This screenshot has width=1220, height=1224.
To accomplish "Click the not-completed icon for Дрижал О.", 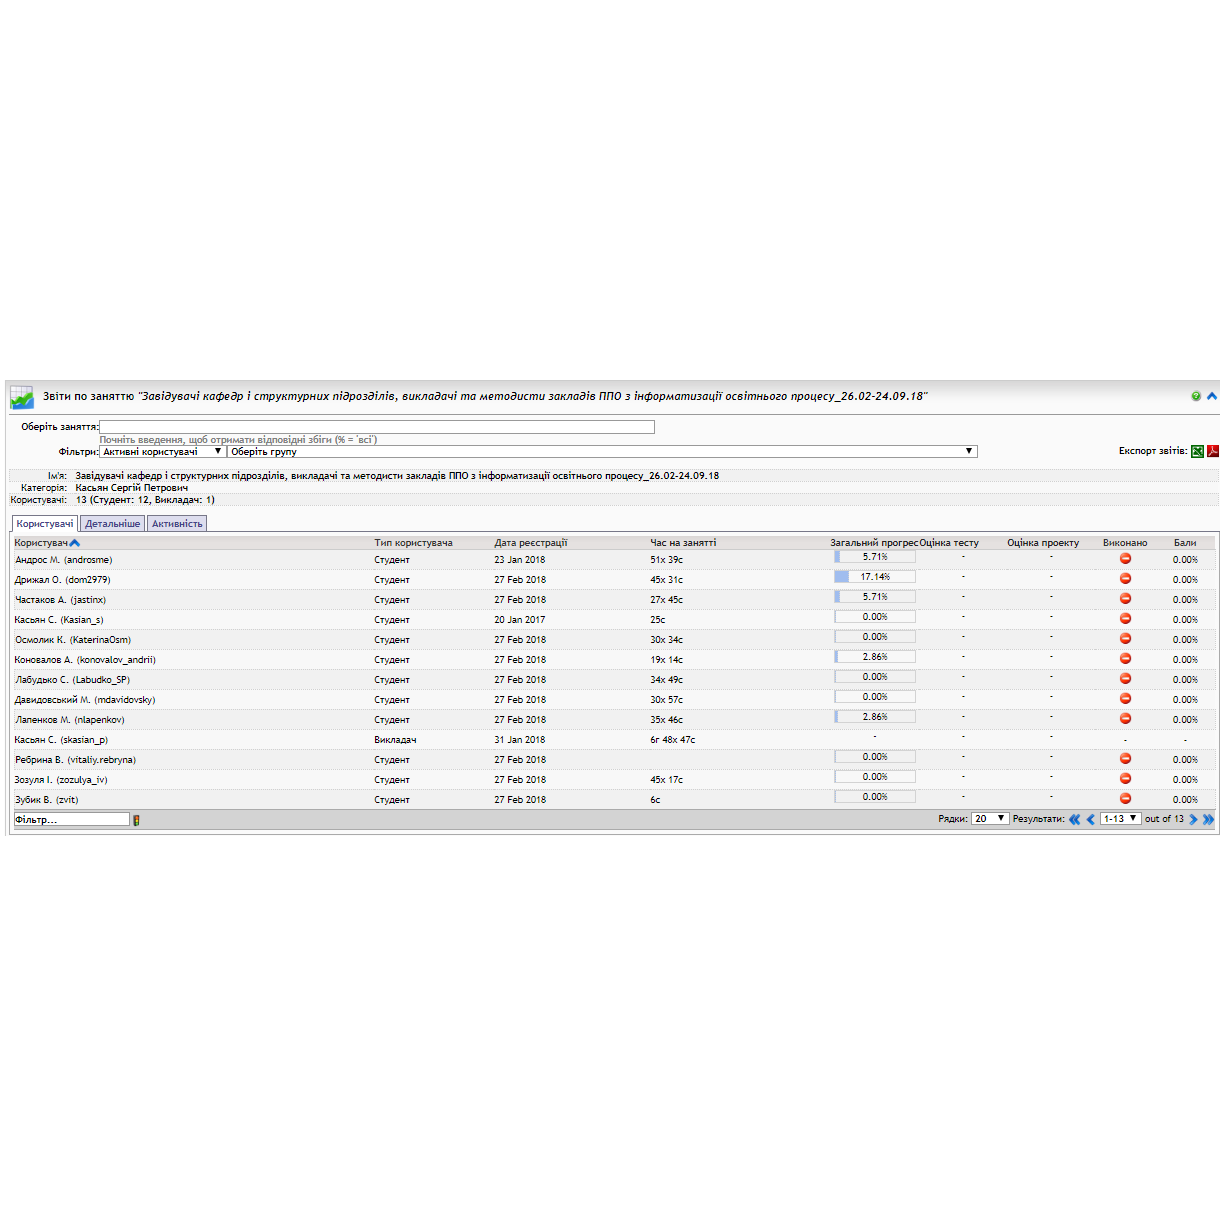I will click(x=1125, y=579).
